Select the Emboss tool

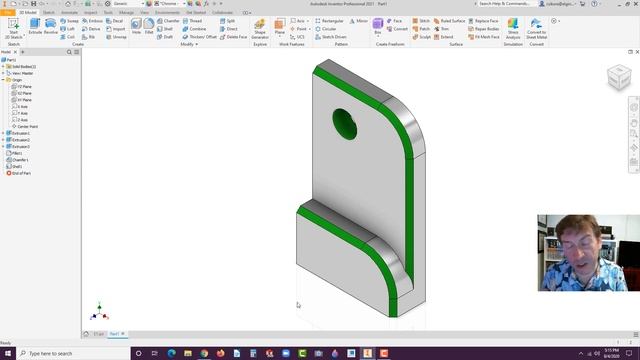(x=92, y=21)
